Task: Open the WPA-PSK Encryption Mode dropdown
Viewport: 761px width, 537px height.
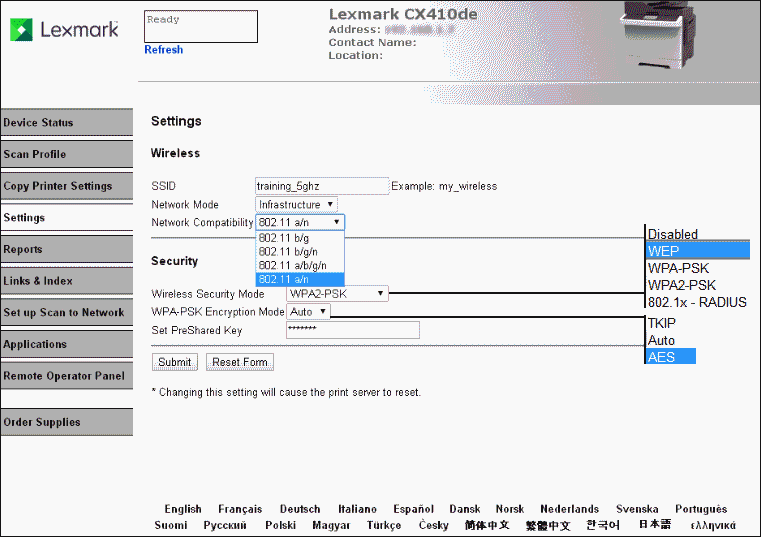Action: [x=308, y=312]
